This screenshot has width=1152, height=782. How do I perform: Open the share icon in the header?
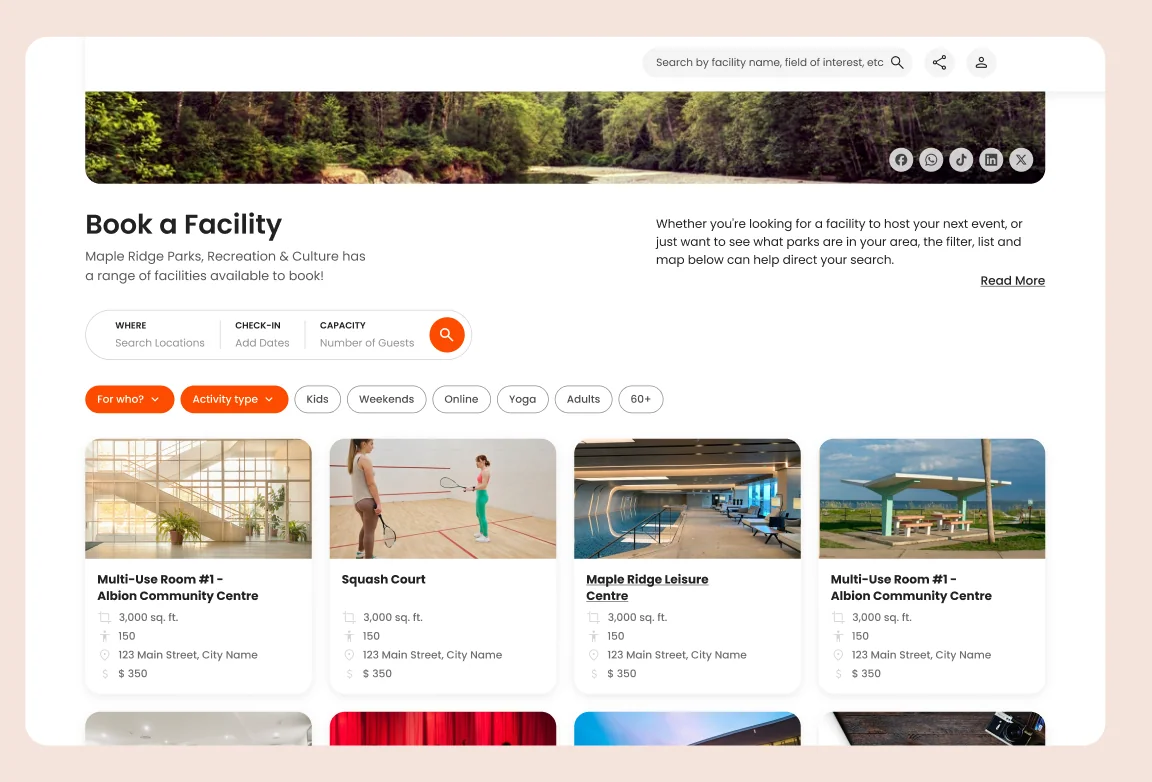[x=939, y=62]
